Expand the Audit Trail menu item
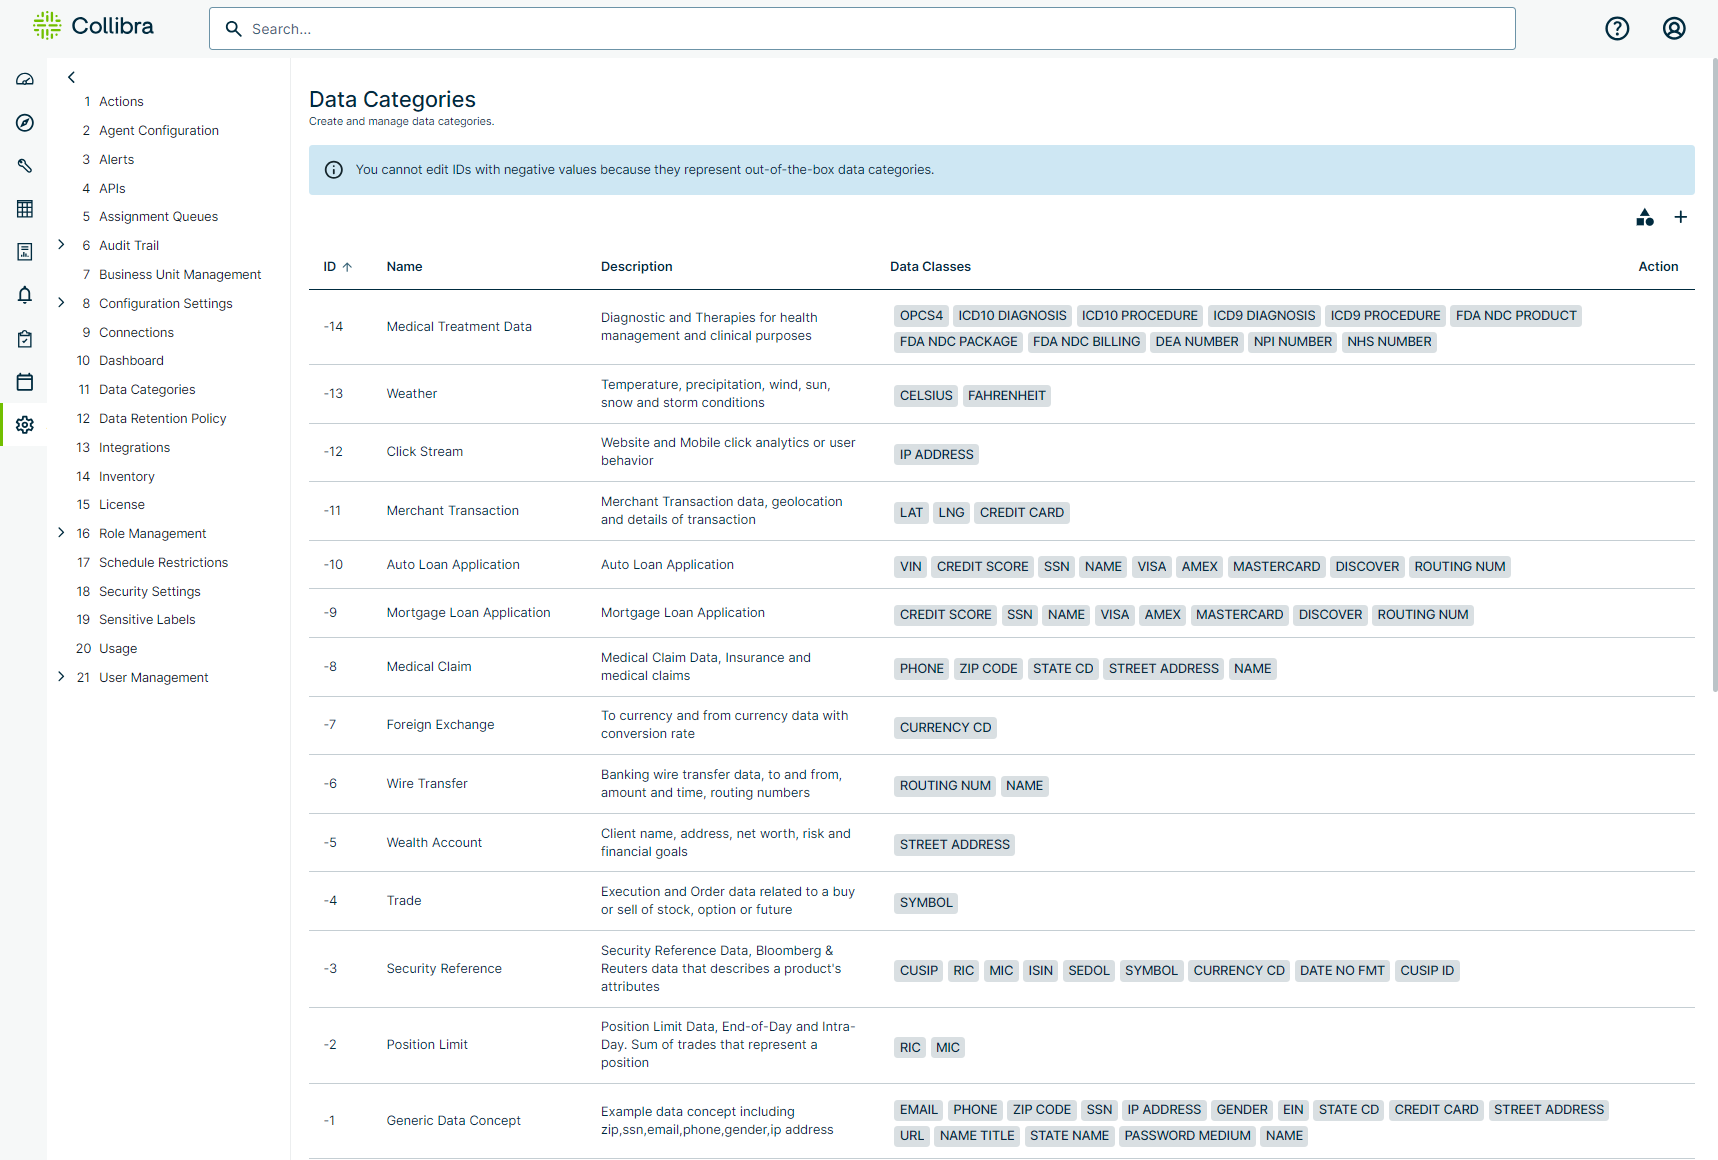Screen dimensions: 1718x1160 pos(61,245)
